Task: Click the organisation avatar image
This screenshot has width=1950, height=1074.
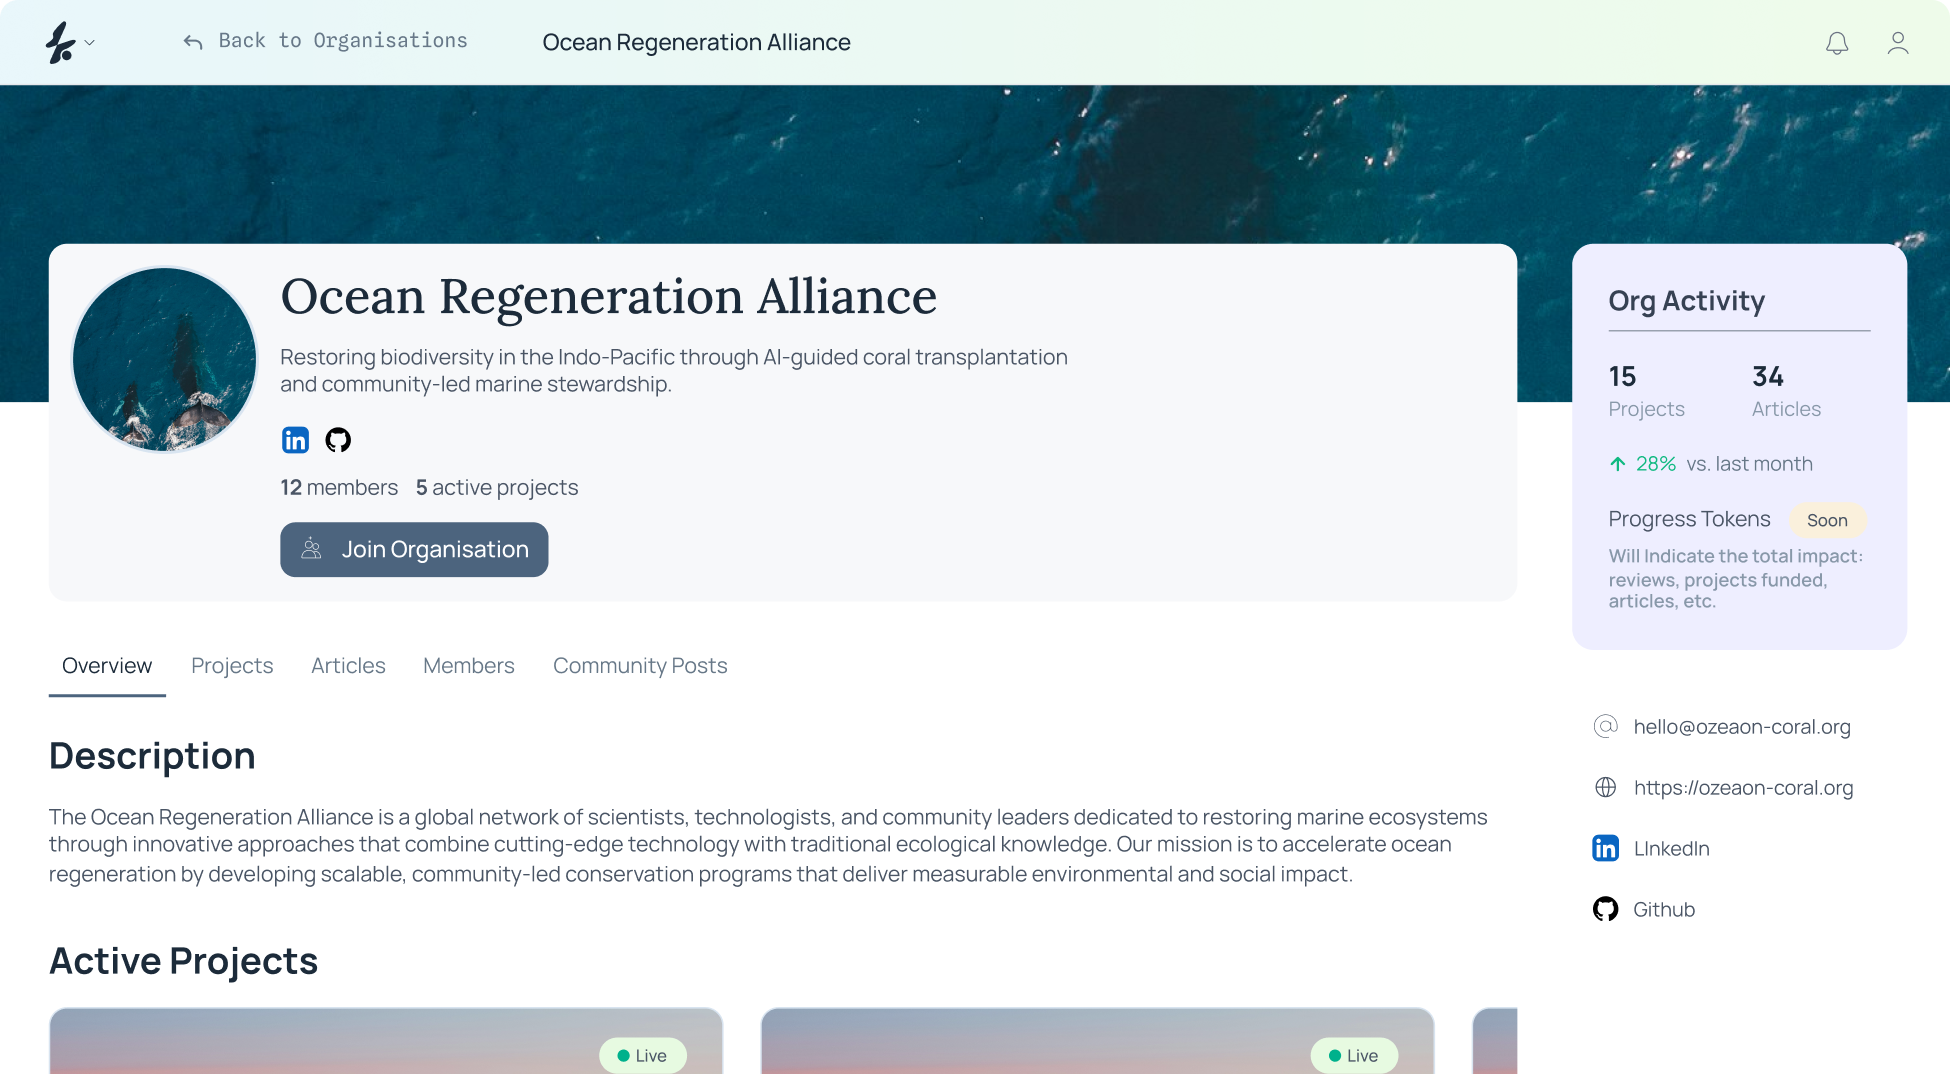Action: 165,359
